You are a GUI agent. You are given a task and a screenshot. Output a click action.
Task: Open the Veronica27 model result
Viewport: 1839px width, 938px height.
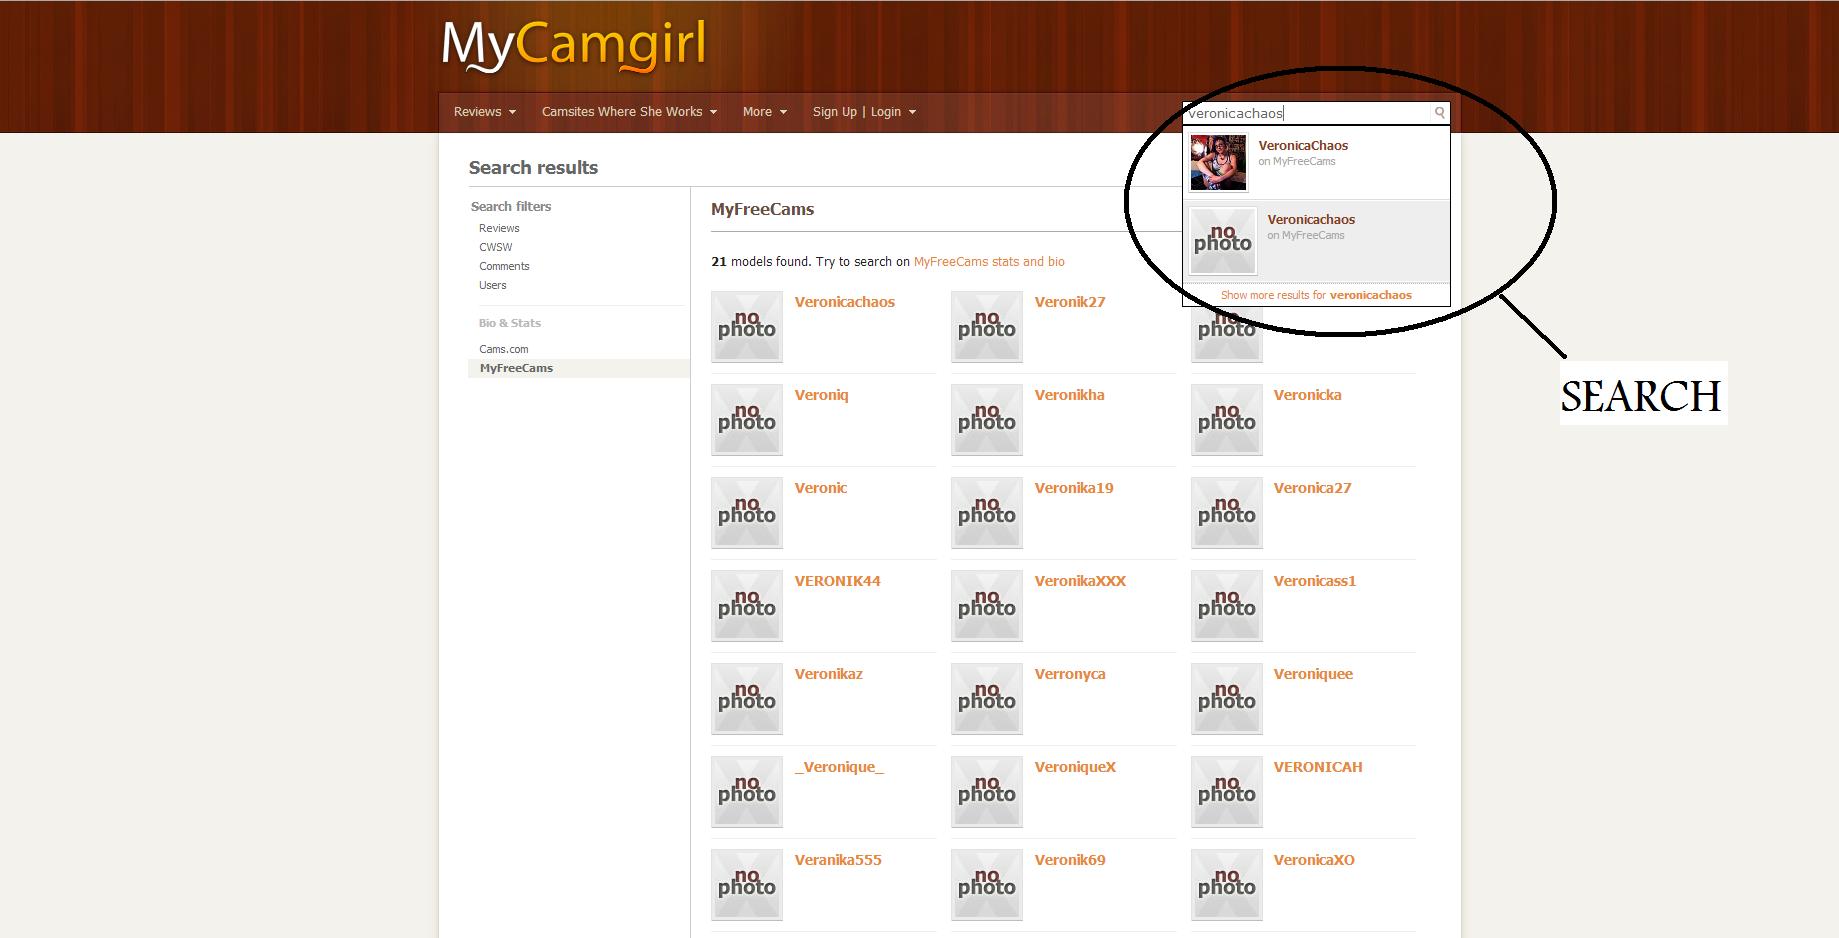click(x=1312, y=488)
